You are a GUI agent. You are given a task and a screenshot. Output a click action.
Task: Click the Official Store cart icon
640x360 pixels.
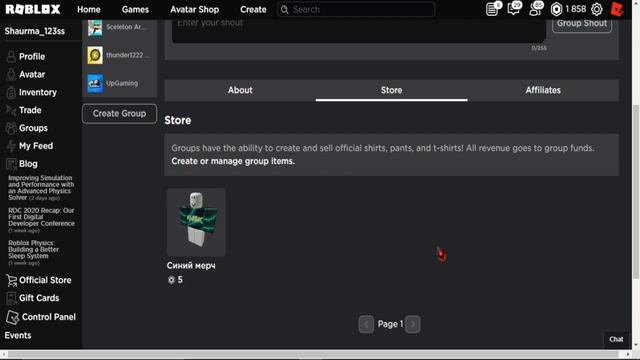point(11,280)
